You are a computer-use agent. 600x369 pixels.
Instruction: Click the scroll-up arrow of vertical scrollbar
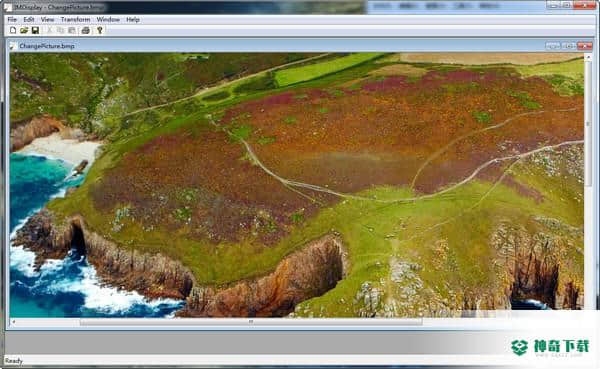(x=588, y=57)
